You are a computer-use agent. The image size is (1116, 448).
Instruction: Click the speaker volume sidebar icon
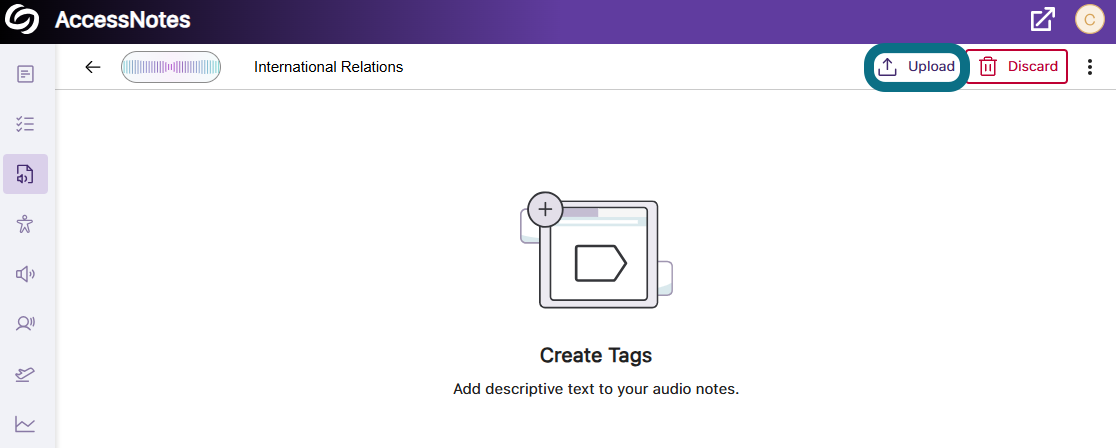click(26, 274)
